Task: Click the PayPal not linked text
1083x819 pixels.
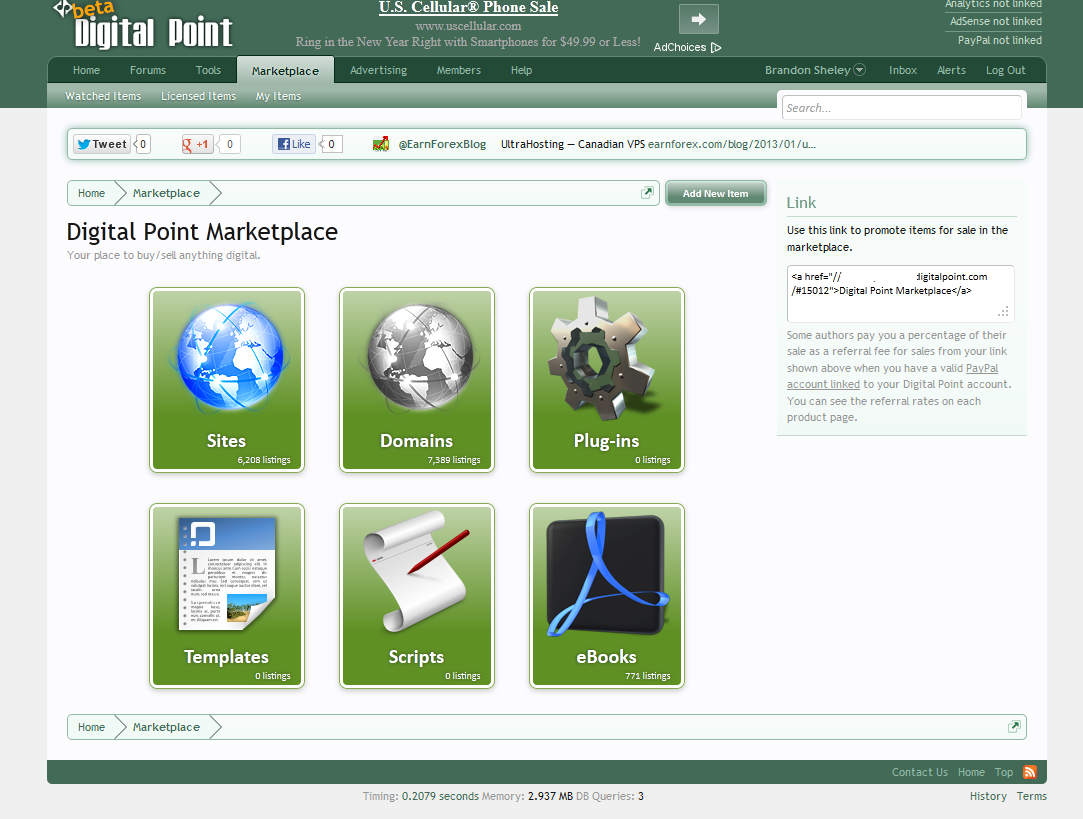Action: click(x=999, y=40)
